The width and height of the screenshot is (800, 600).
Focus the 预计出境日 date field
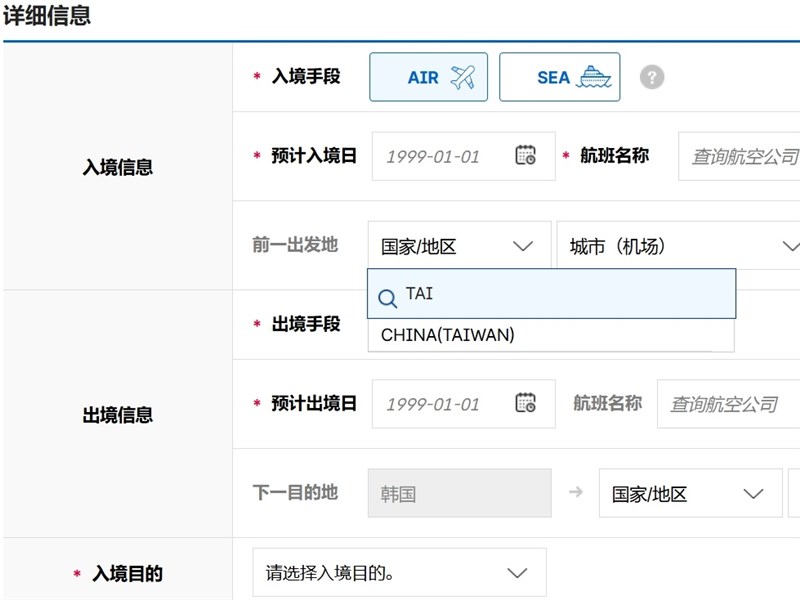pos(445,404)
